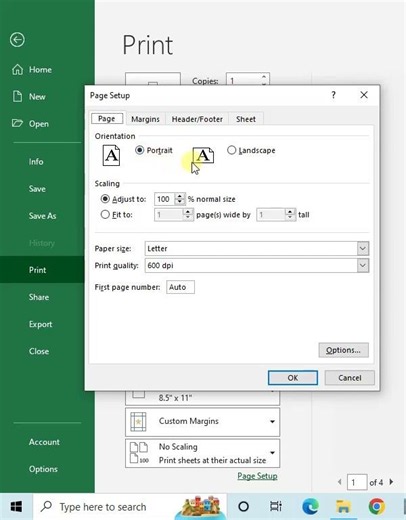Image resolution: width=406 pixels, height=520 pixels.
Task: Switch to the Margins tab
Action: tap(145, 119)
